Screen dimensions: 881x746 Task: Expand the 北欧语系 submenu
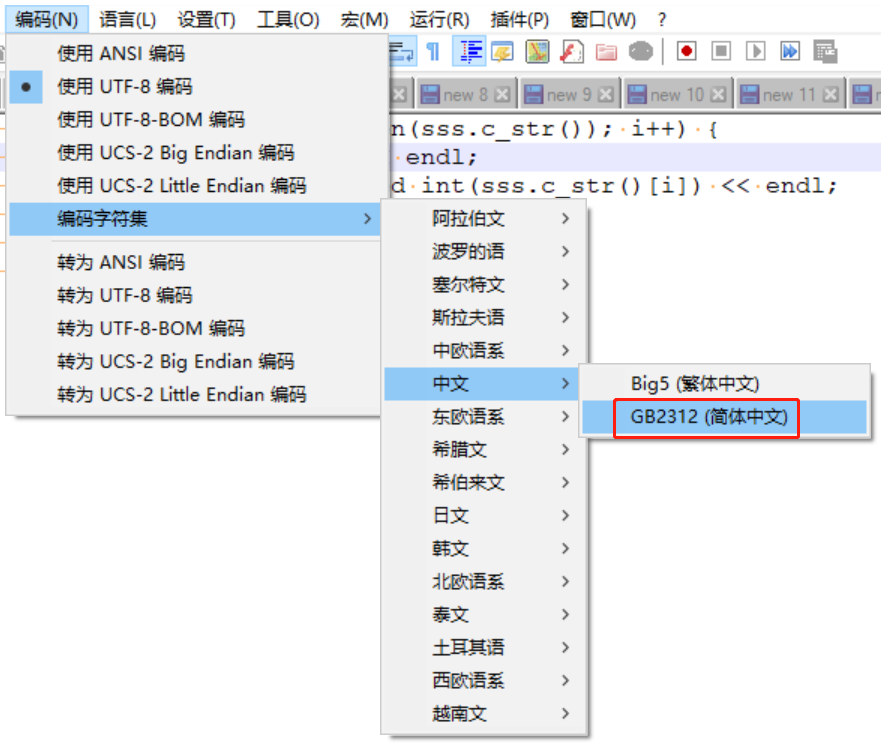(483, 581)
